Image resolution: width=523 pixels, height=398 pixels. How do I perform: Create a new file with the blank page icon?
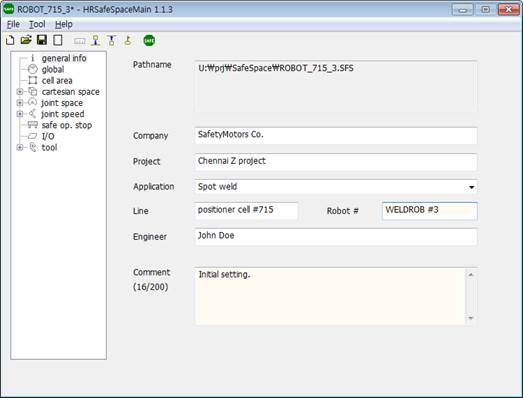tap(10, 40)
